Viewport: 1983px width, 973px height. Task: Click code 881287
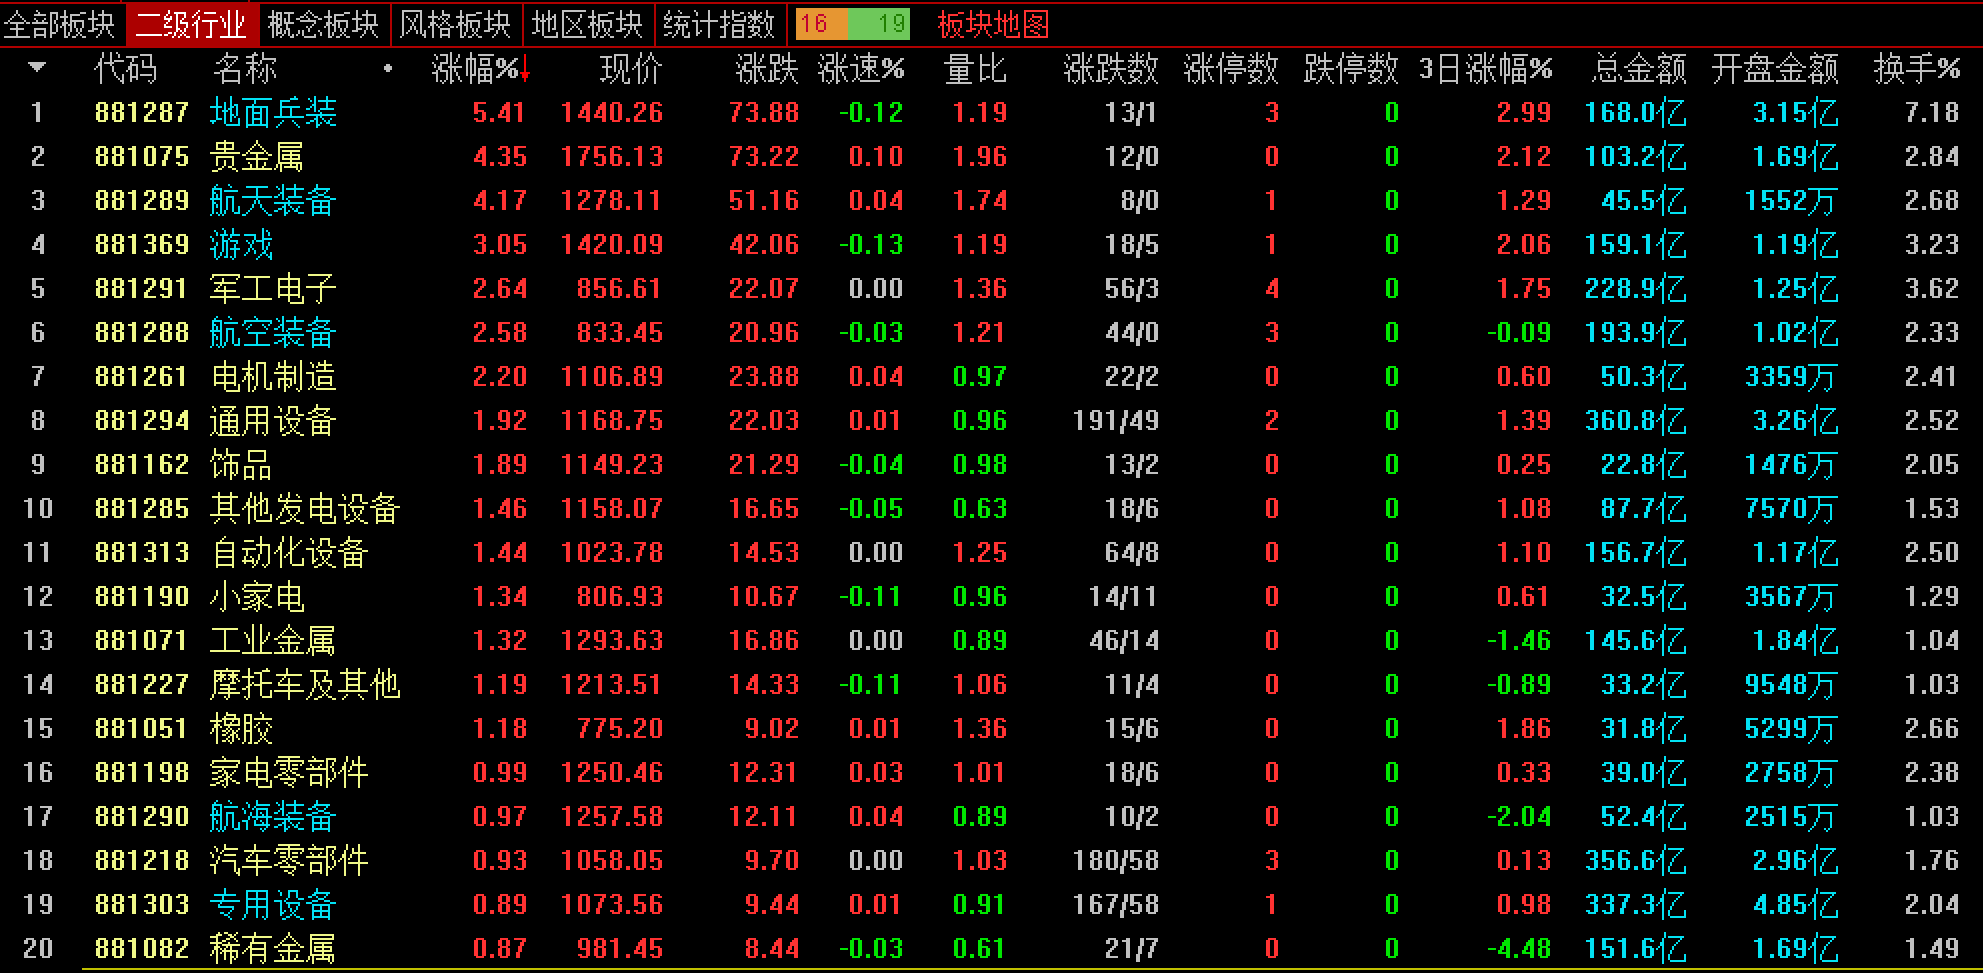(142, 112)
